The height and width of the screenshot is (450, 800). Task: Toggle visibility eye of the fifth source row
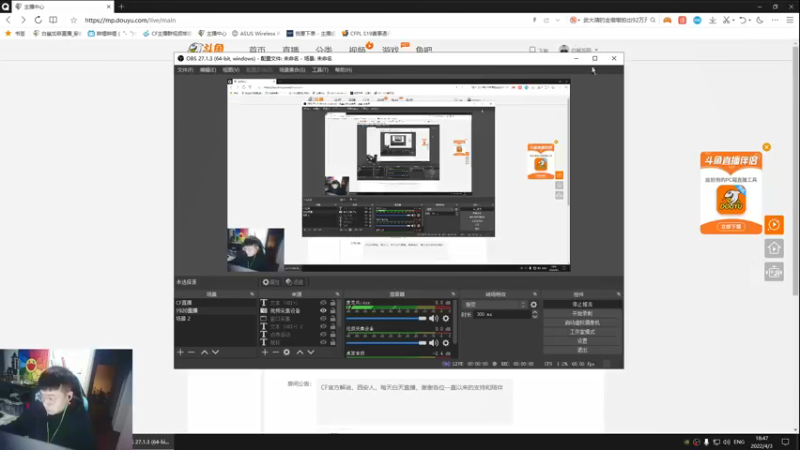(x=323, y=334)
